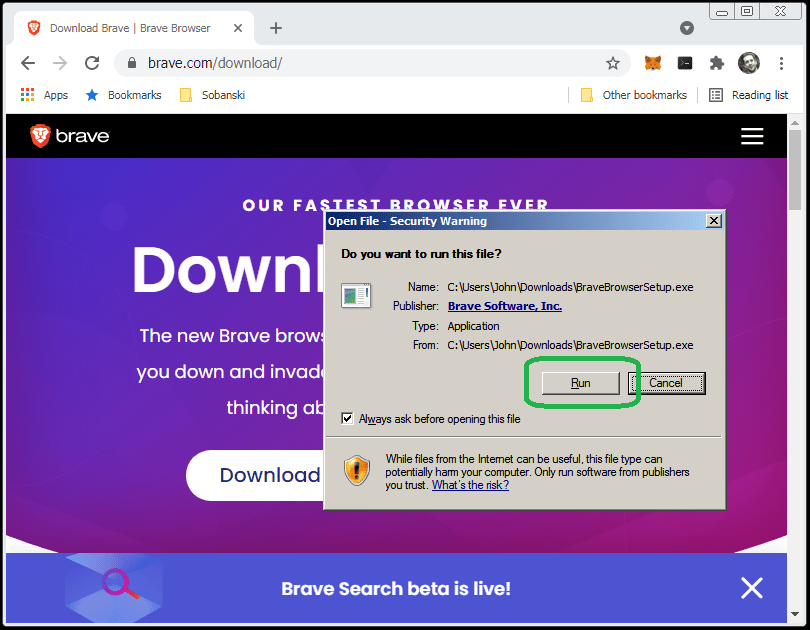810x630 pixels.
Task: Uncheck Always ask before opening this file
Action: pos(347,419)
